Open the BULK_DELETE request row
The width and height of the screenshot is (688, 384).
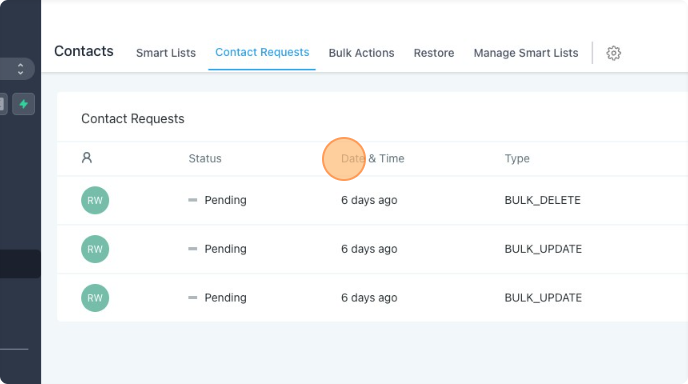(373, 200)
